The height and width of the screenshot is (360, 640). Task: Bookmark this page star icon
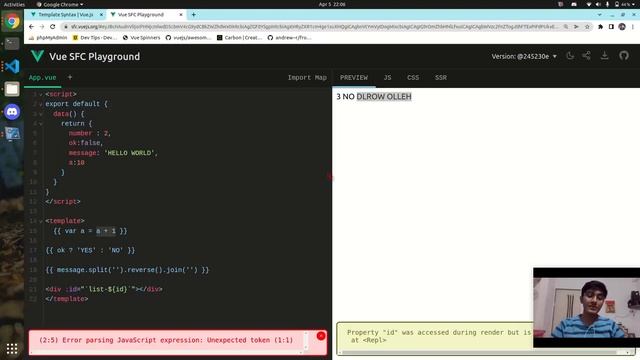[587, 27]
